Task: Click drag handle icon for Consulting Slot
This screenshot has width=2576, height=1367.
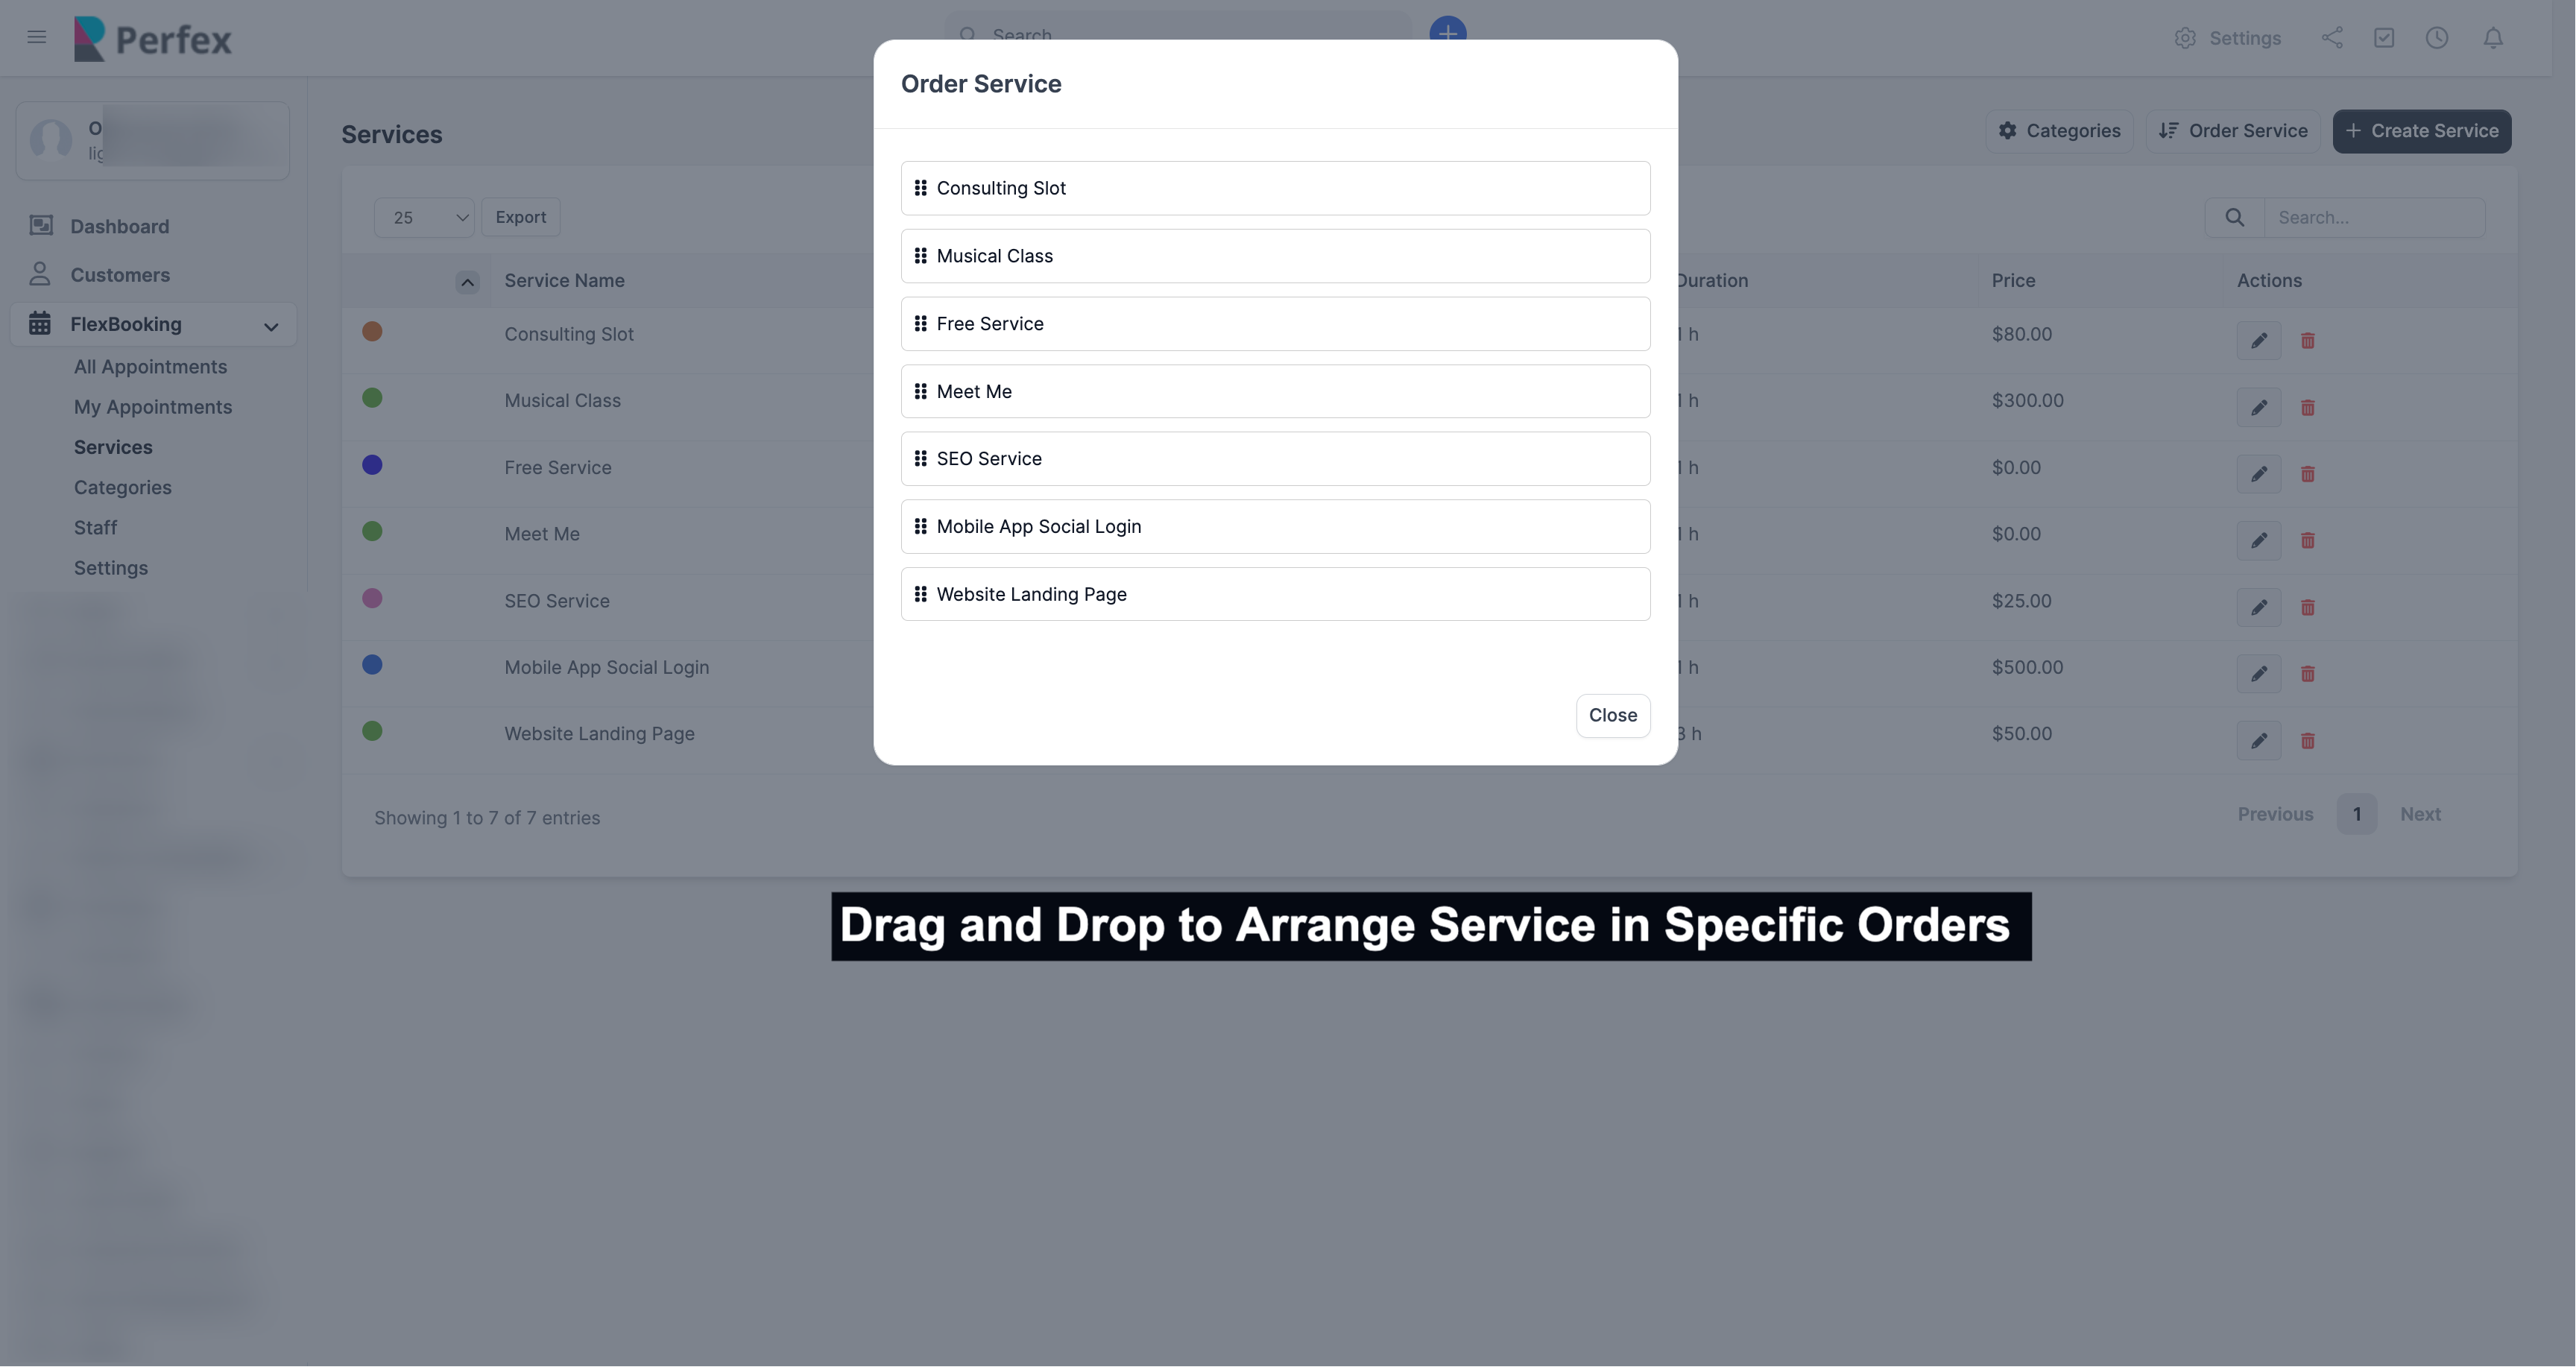Action: pyautogui.click(x=920, y=188)
